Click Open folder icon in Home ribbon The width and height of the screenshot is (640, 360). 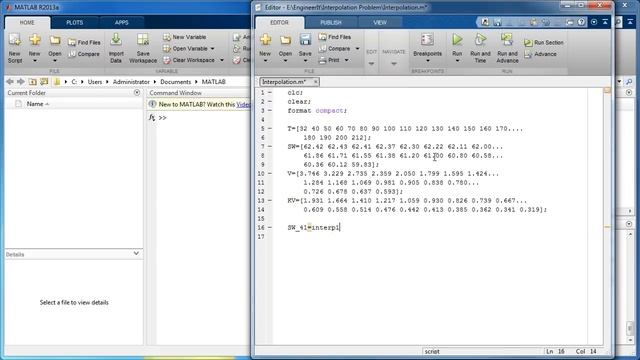[x=55, y=40]
